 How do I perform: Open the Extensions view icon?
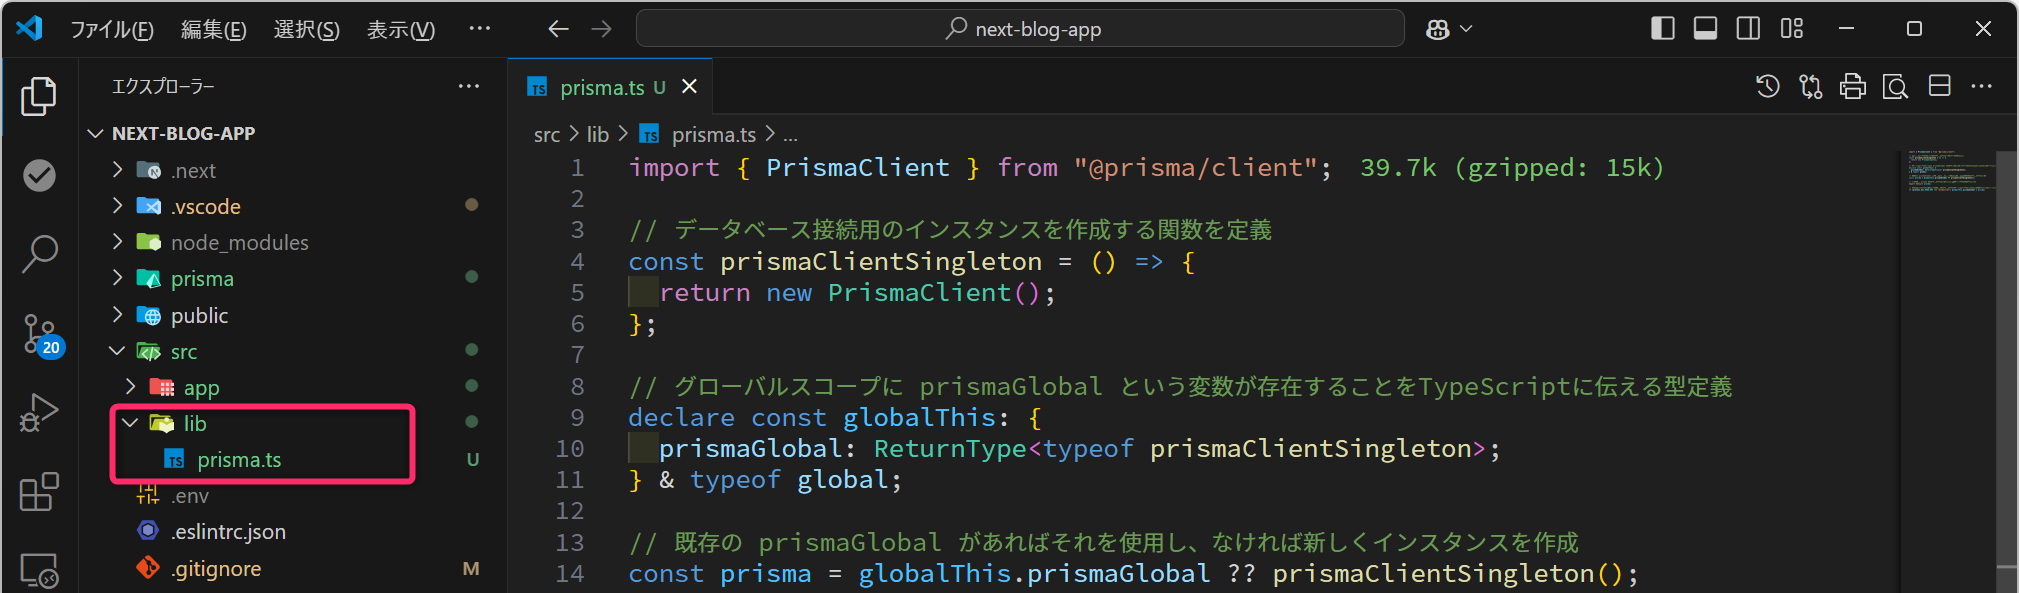click(x=39, y=492)
